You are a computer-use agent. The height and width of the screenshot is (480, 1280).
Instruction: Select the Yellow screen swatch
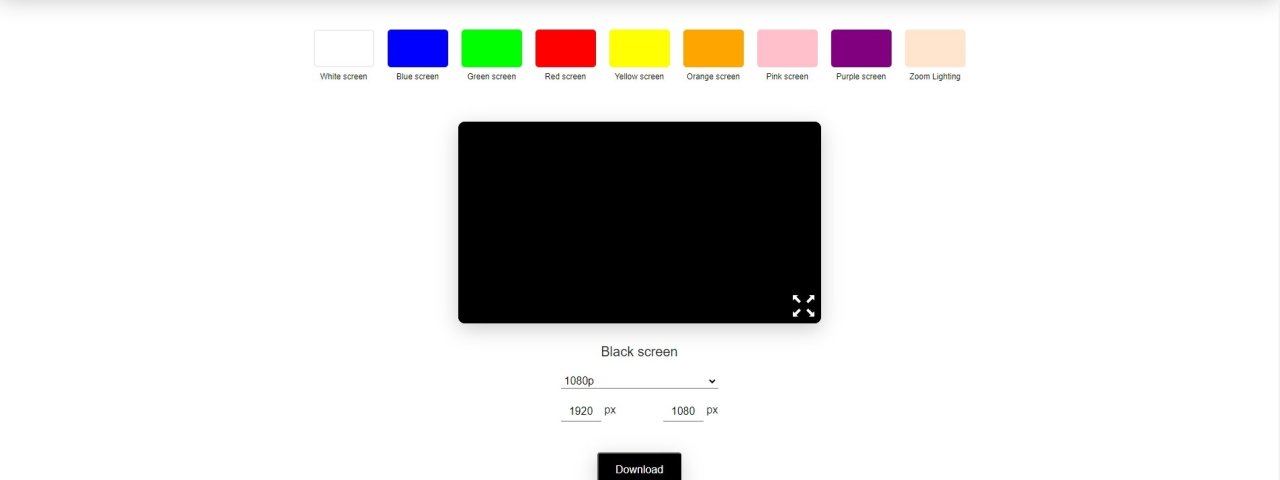click(640, 48)
